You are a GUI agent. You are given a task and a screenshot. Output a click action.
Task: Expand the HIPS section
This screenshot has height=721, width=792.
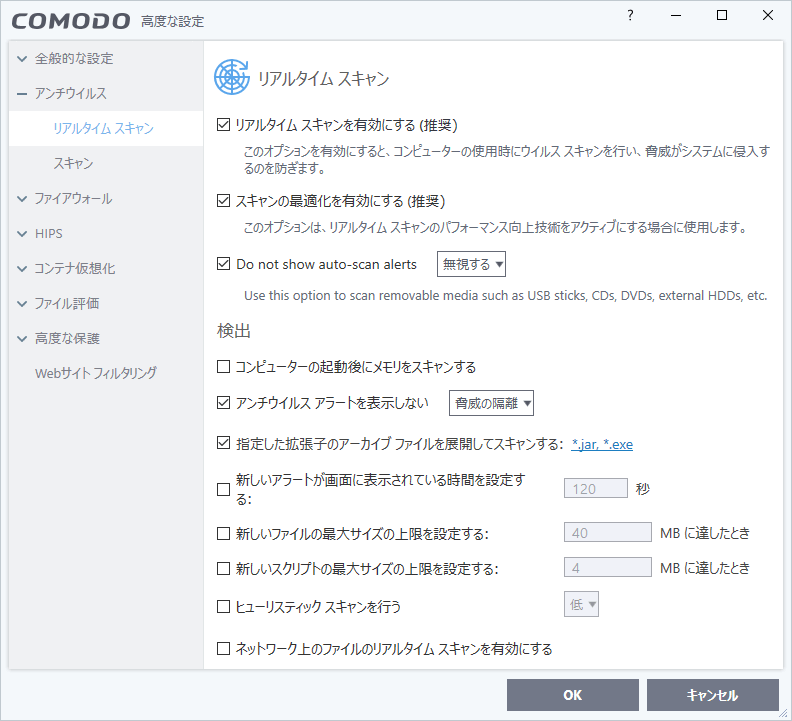[48, 233]
